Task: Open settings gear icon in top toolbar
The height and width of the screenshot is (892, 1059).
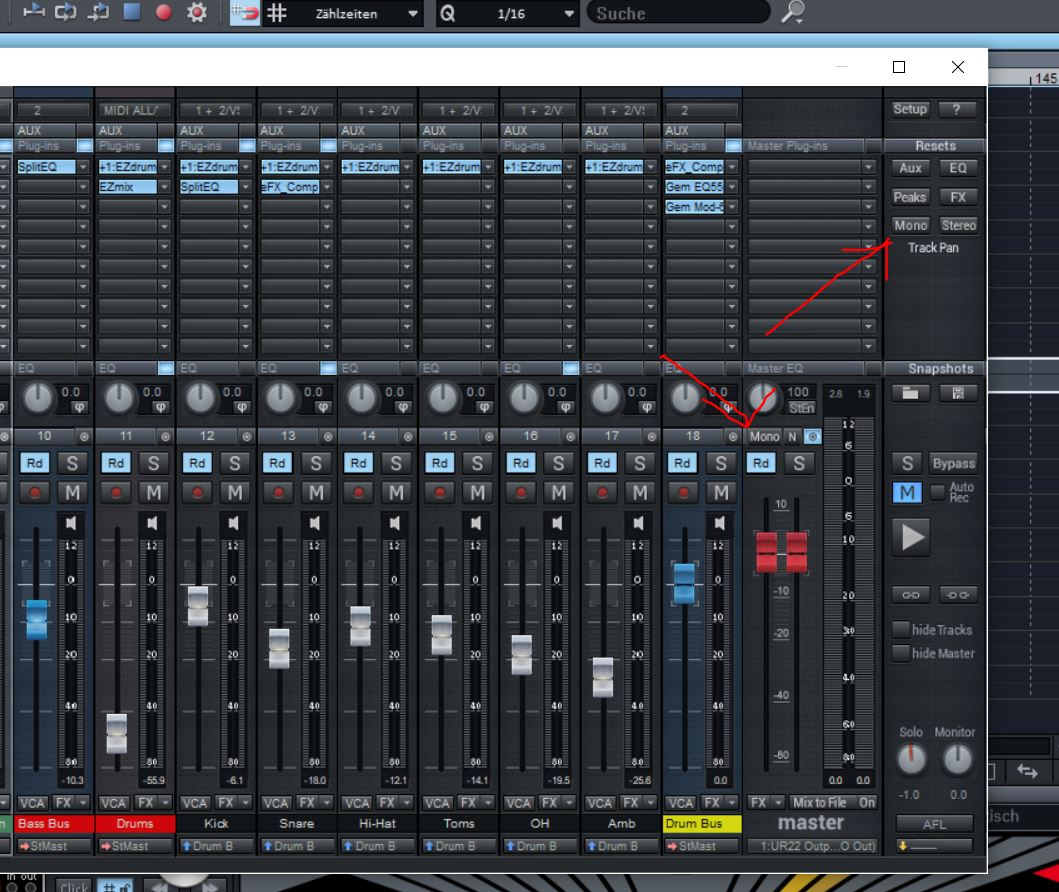Action: (x=197, y=12)
